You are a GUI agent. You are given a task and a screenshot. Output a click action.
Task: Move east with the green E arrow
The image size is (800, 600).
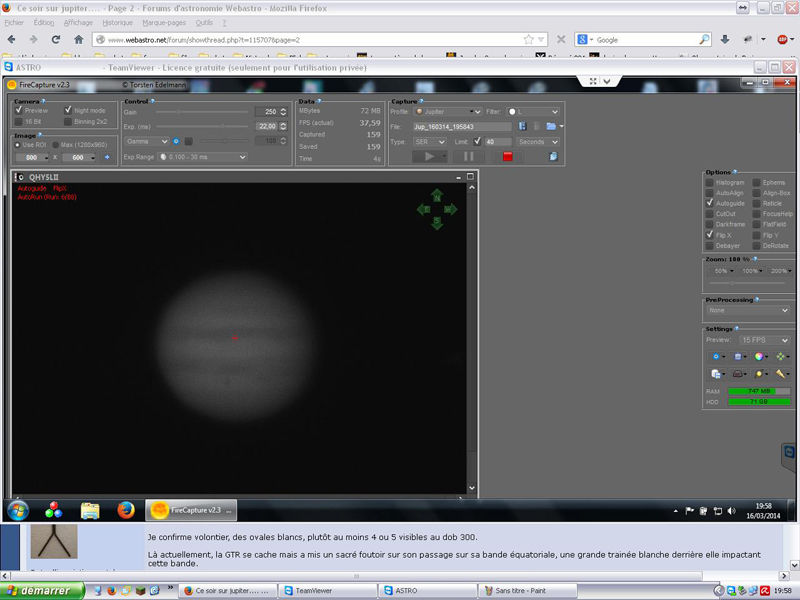point(424,209)
